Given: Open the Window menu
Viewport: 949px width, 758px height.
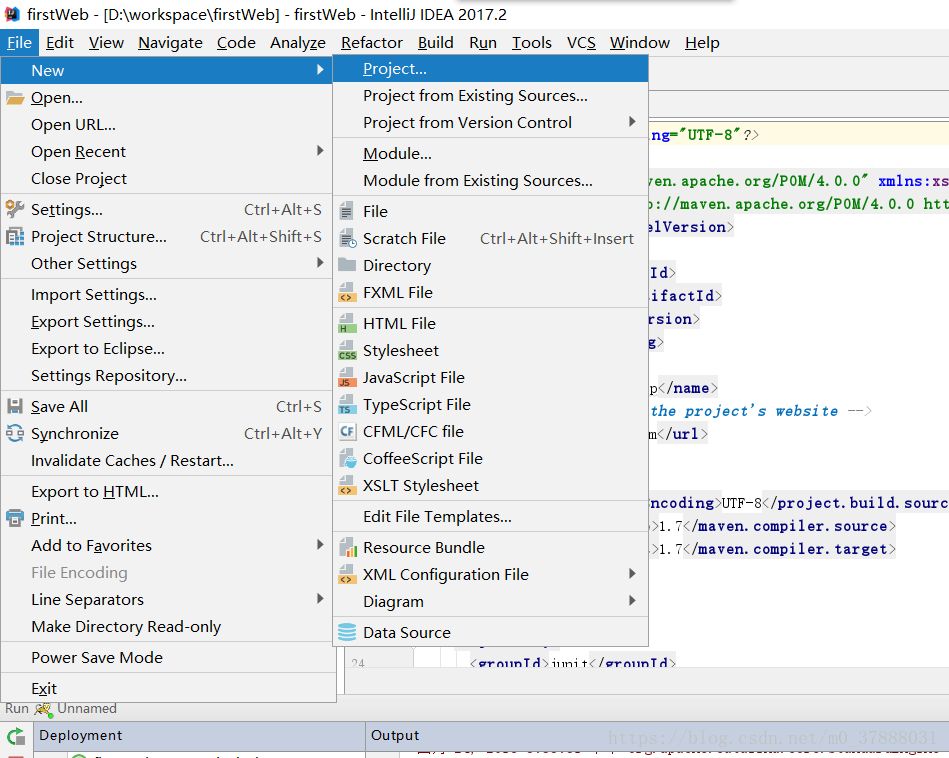Looking at the screenshot, I should (640, 43).
